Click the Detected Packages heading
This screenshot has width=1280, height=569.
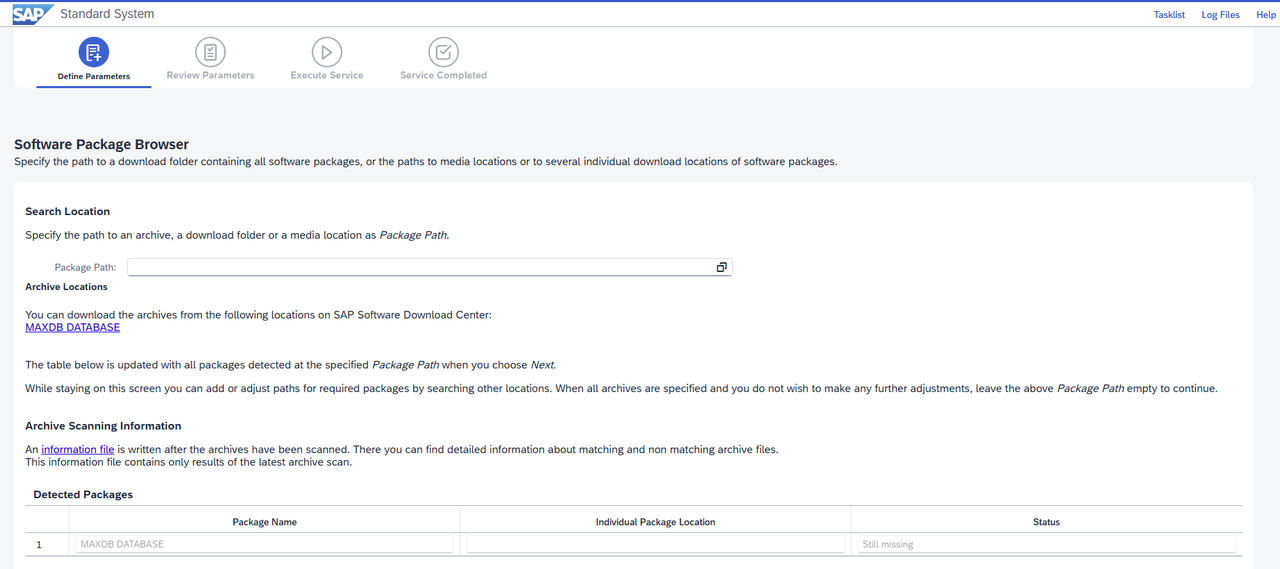pos(83,494)
